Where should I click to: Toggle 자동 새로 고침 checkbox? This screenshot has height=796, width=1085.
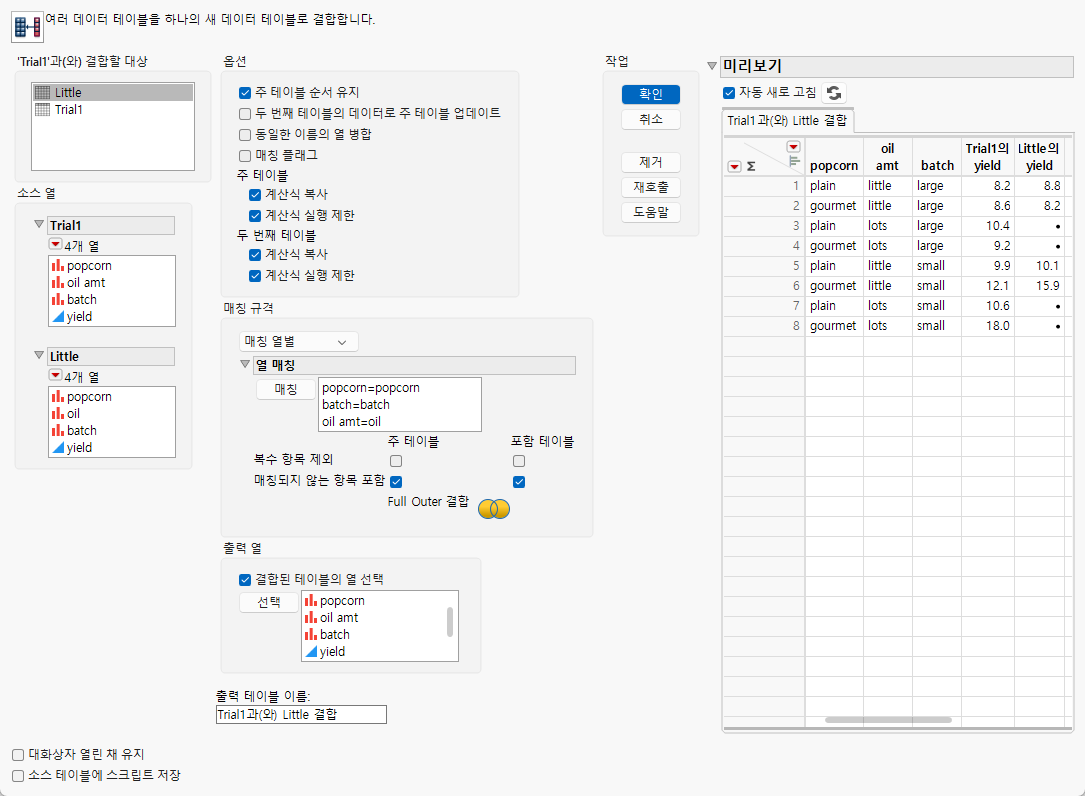tap(729, 93)
